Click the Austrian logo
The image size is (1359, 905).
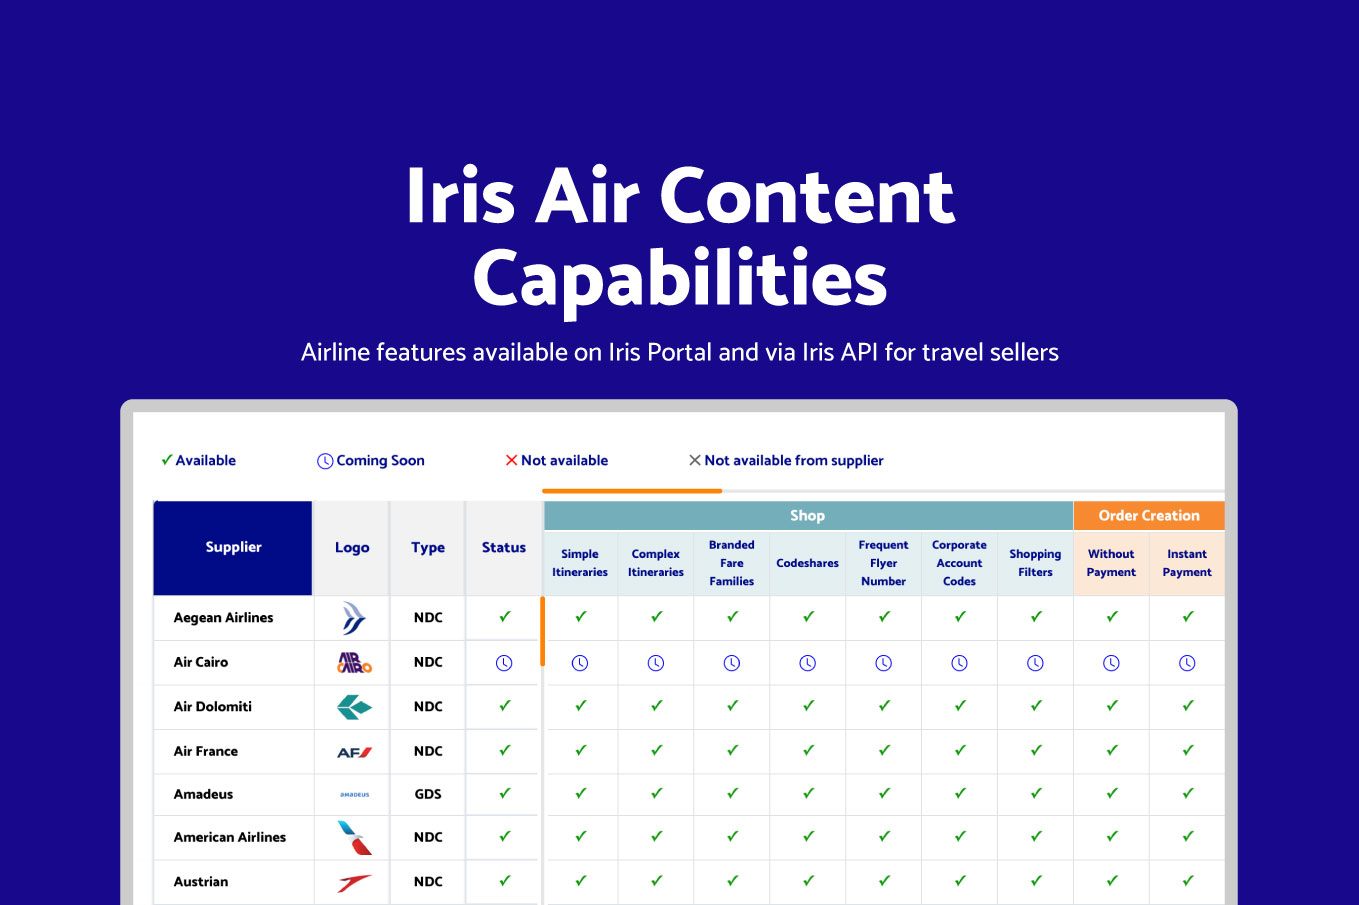[354, 882]
